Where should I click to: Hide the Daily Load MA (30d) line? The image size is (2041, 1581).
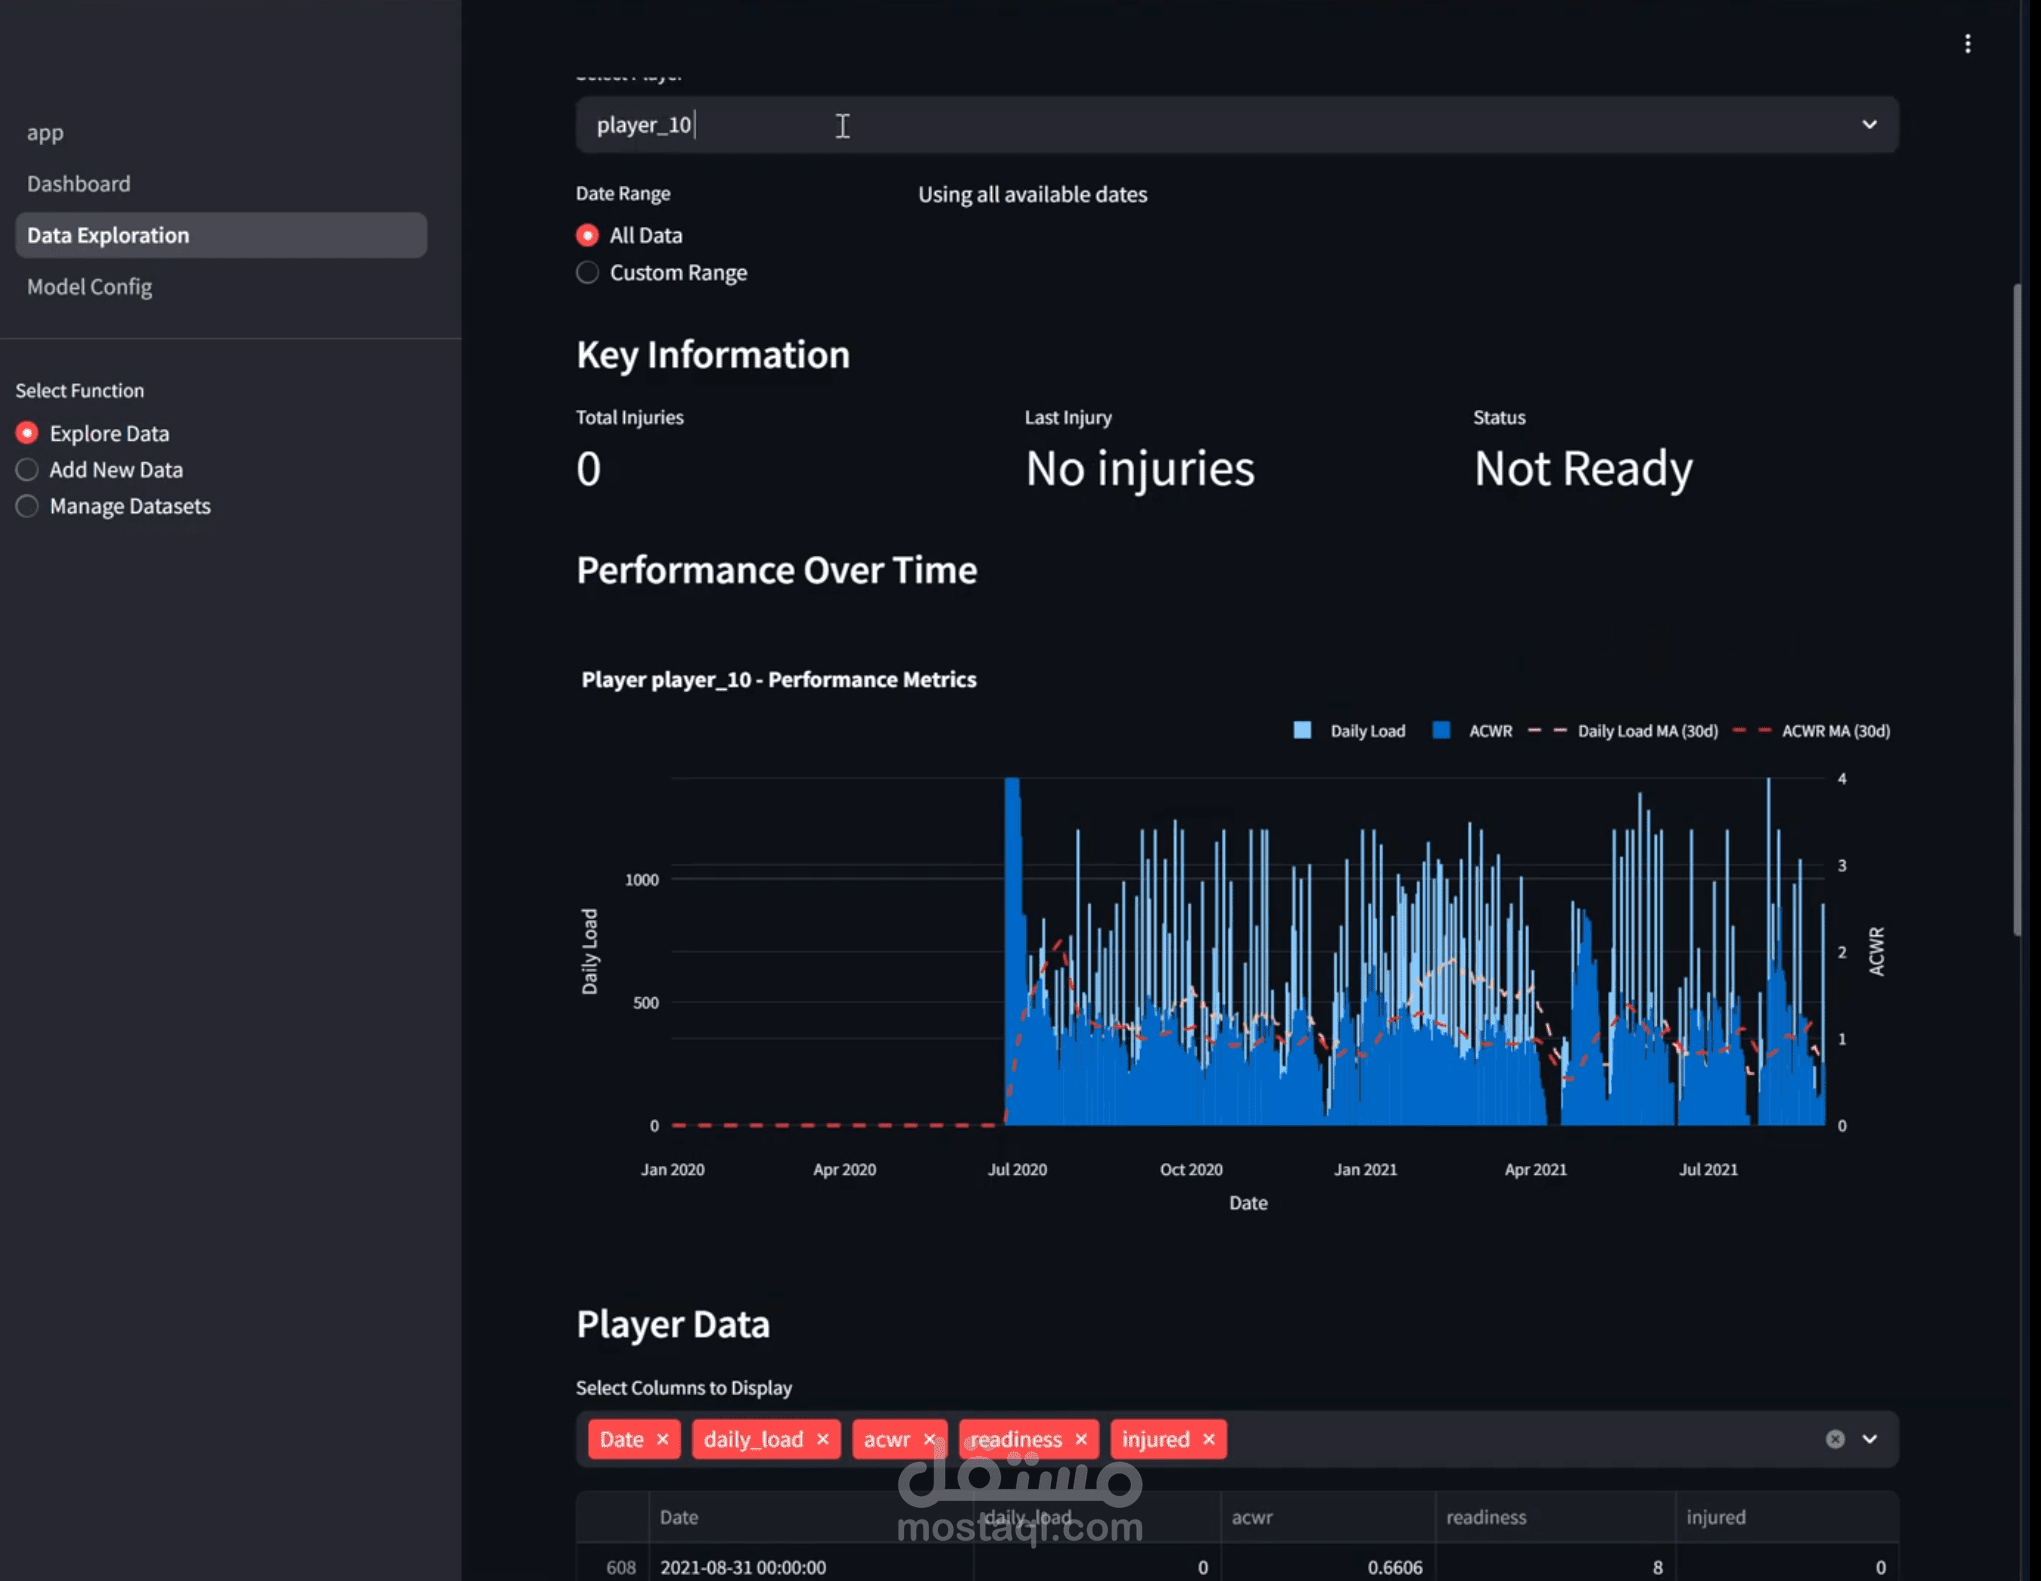click(1623, 731)
